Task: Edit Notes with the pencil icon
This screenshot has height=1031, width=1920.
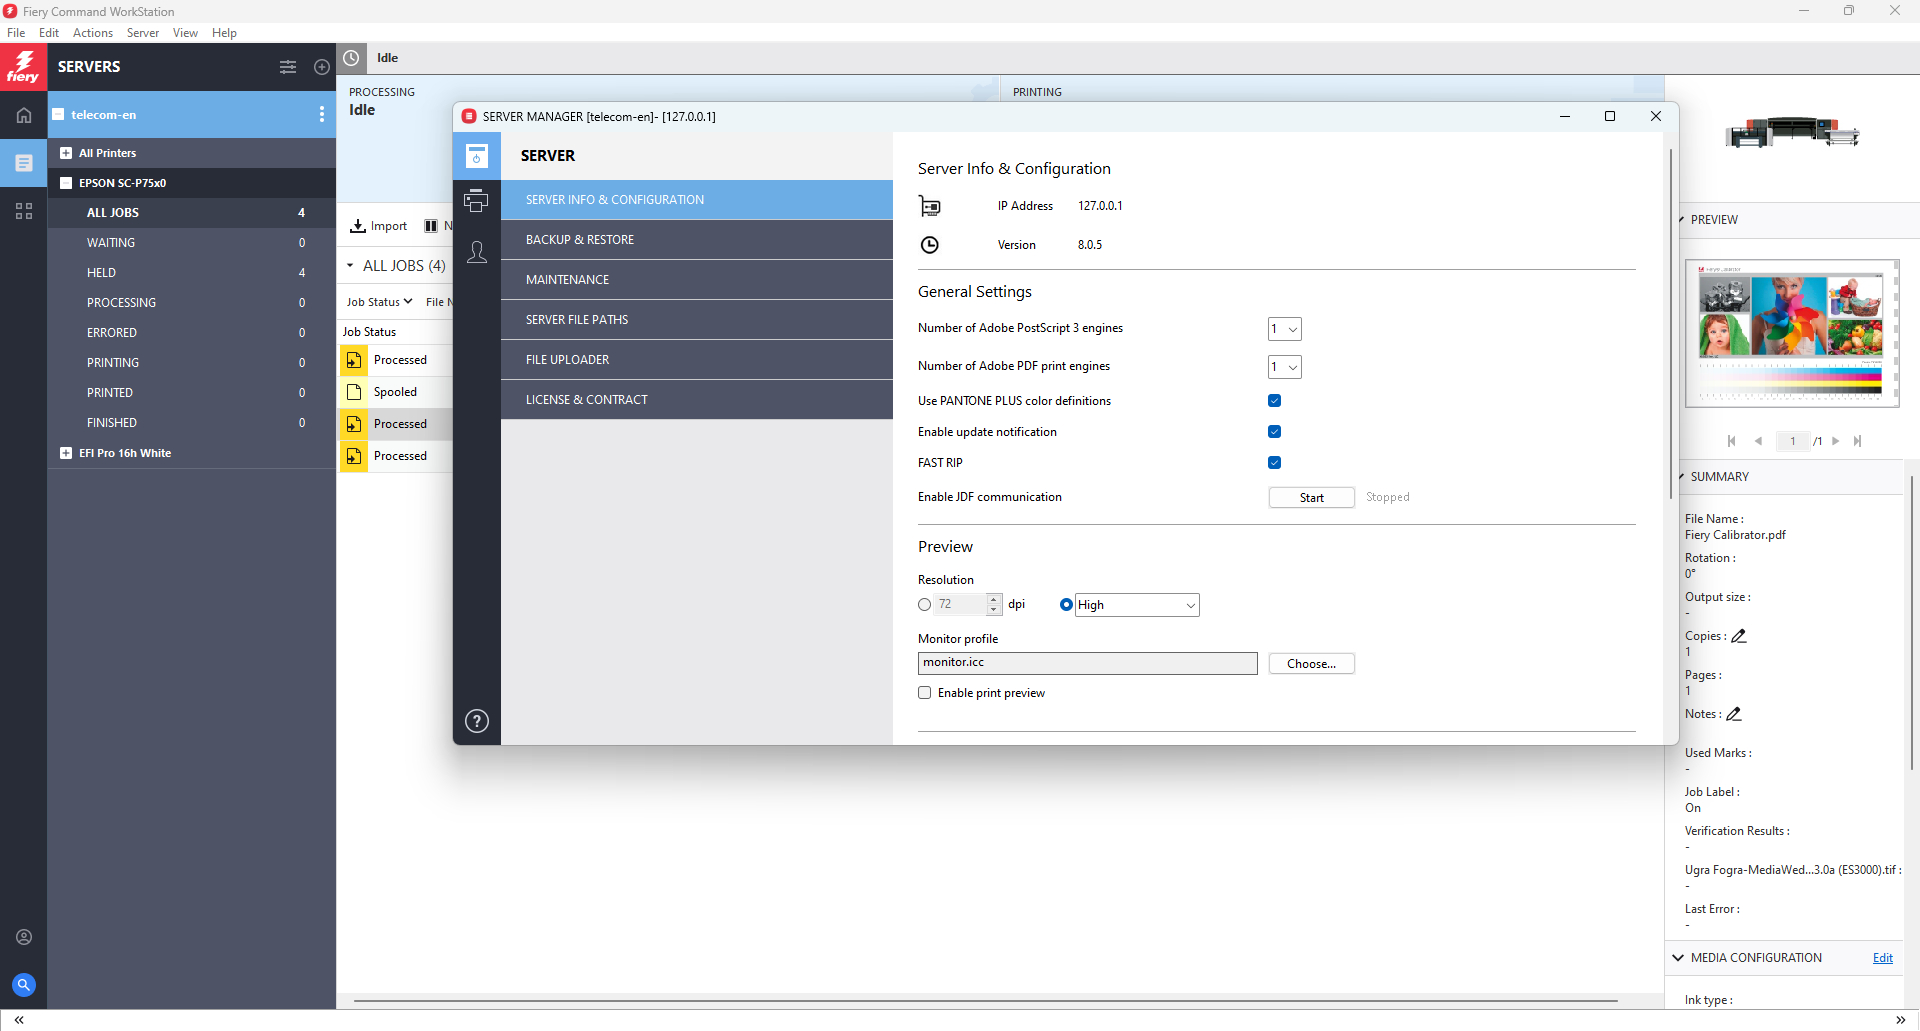Action: coord(1734,714)
